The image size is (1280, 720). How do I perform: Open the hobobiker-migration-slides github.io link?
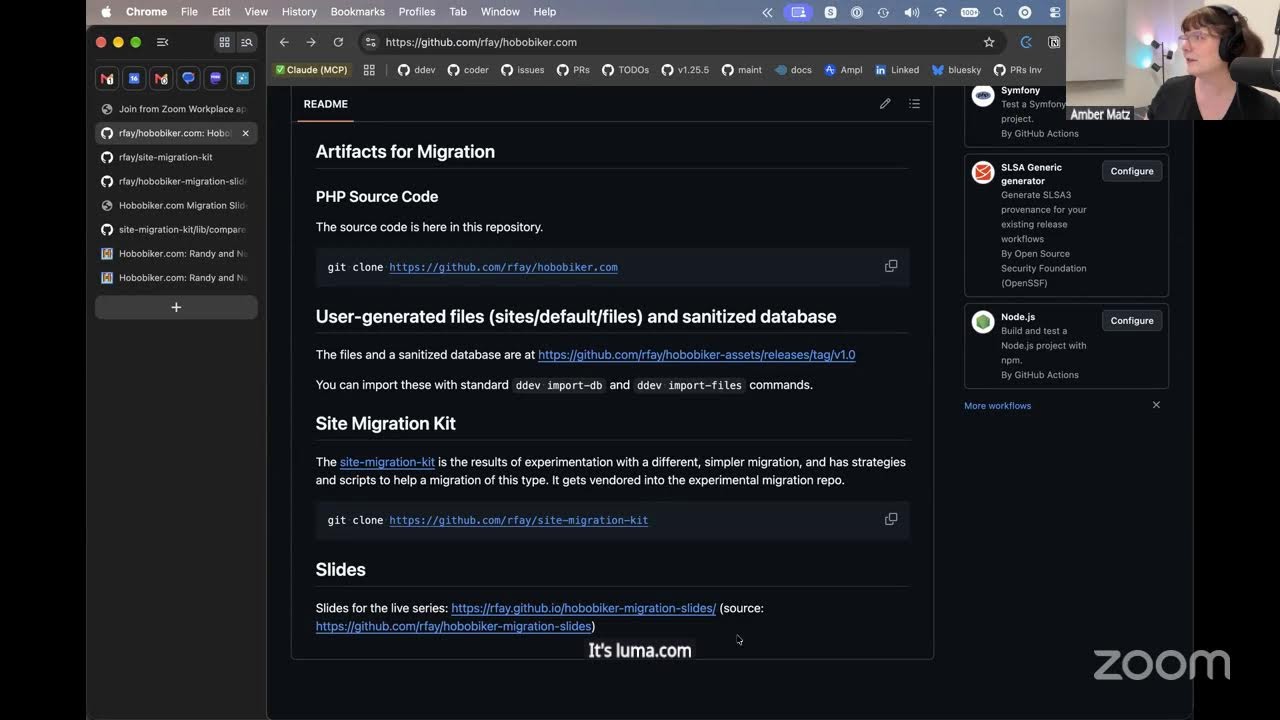pos(583,608)
